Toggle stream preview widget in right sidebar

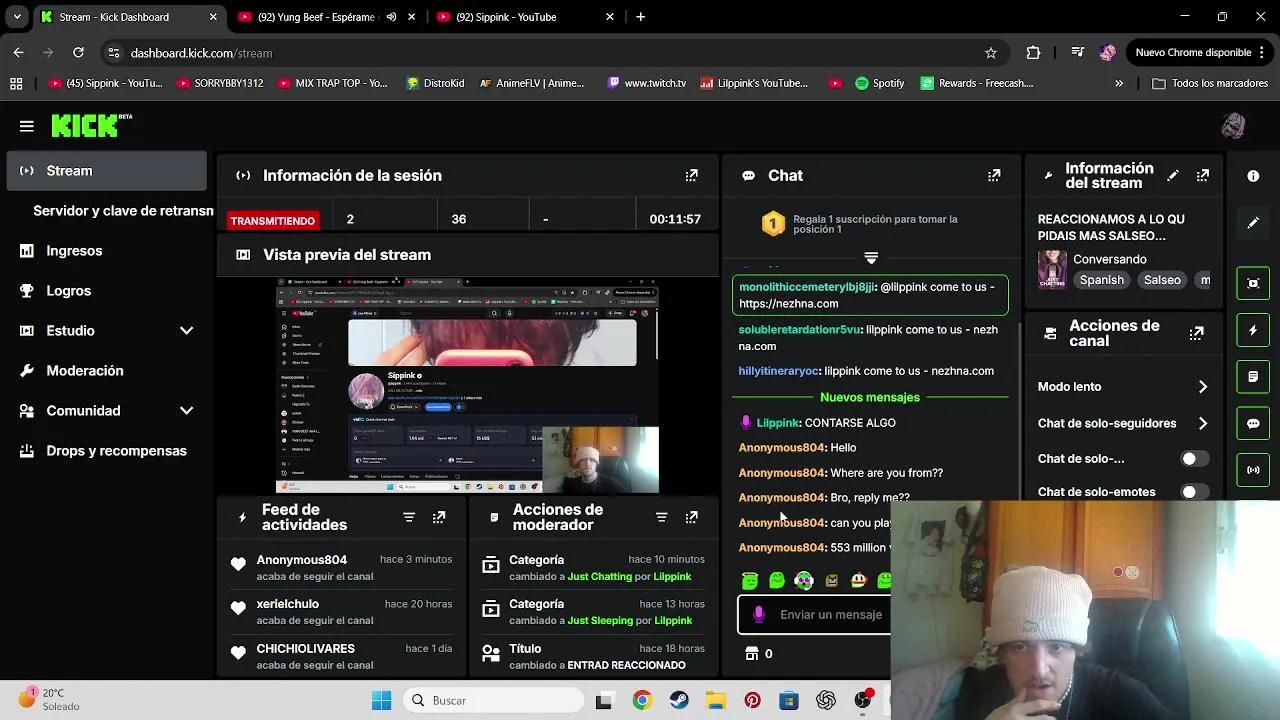(x=1253, y=283)
